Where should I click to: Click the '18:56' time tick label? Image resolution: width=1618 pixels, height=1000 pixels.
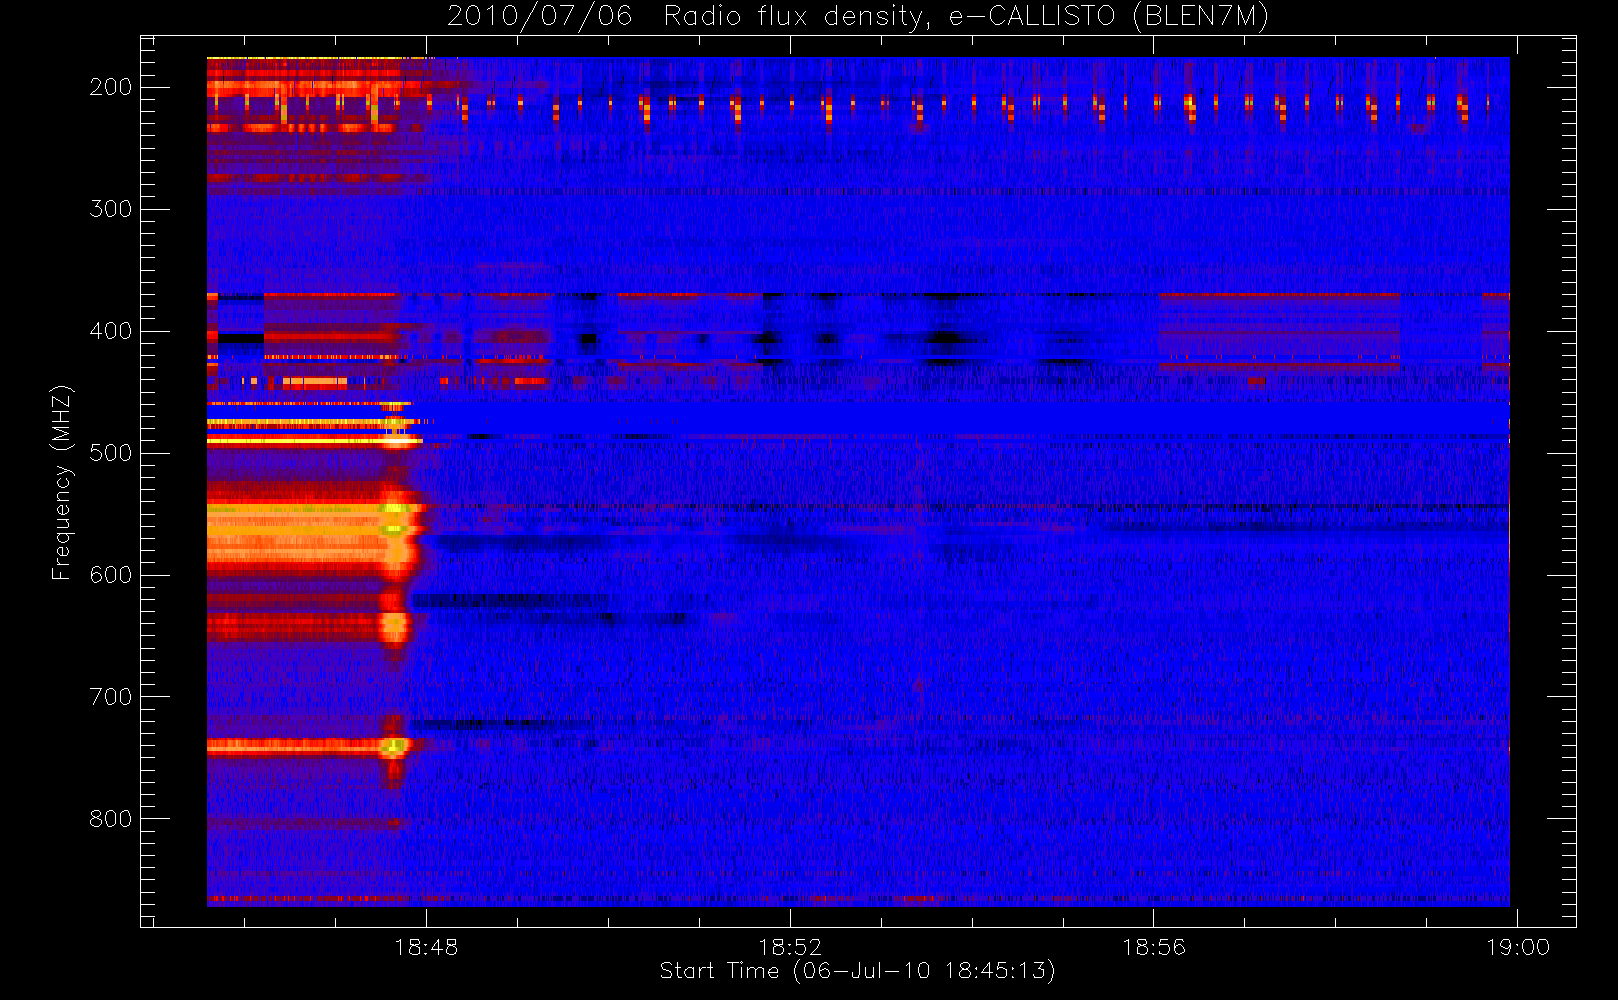click(1154, 947)
